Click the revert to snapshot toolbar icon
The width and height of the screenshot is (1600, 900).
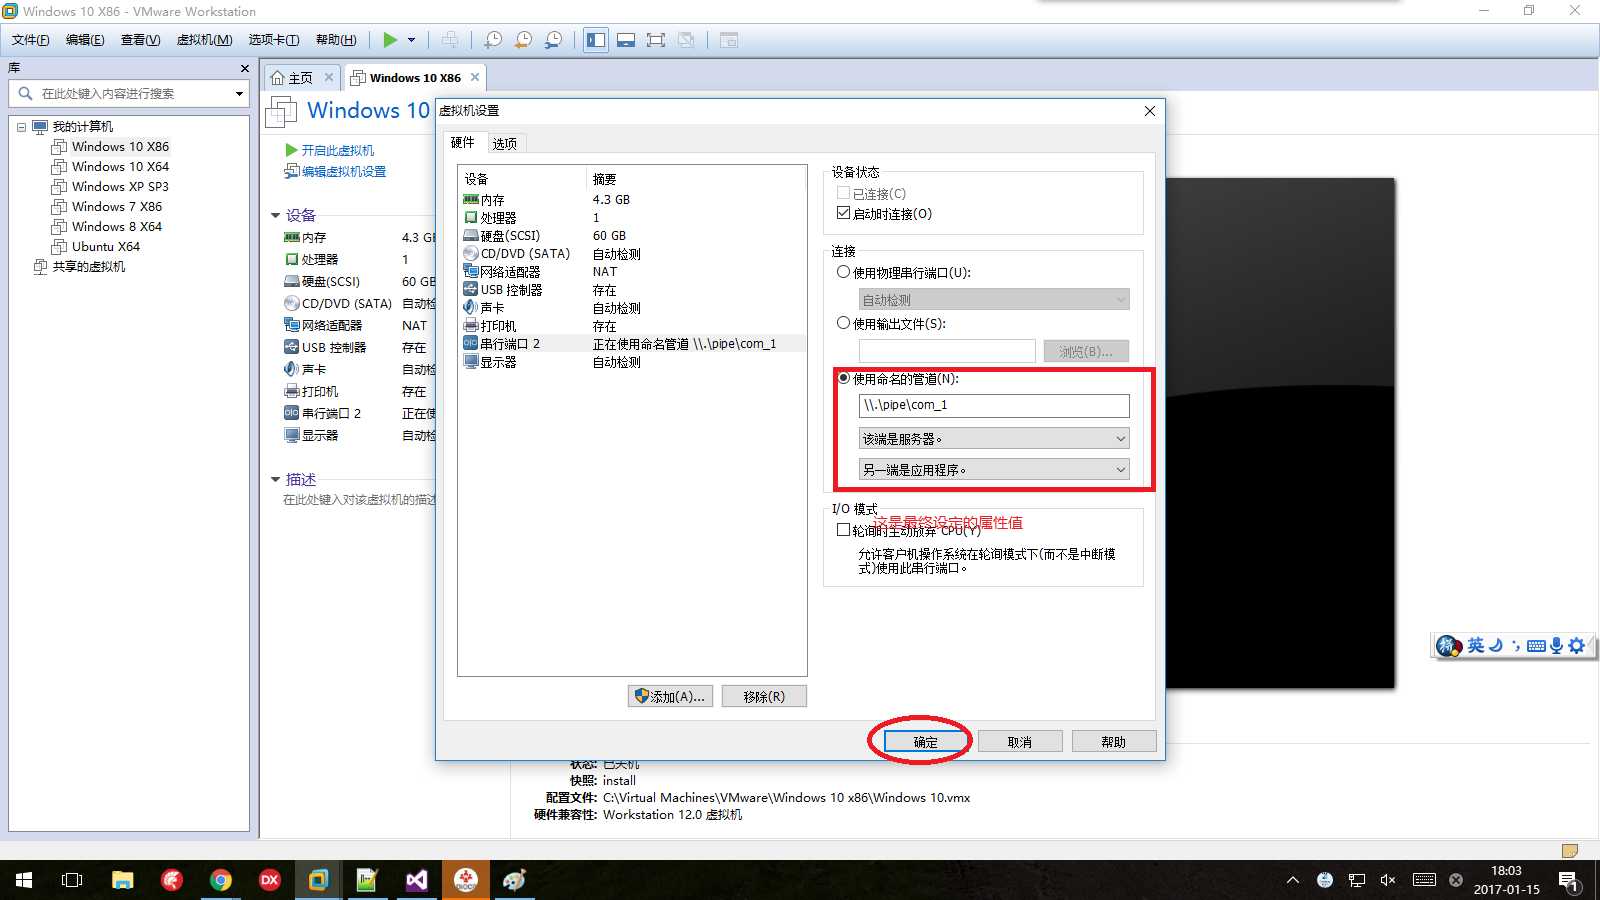(523, 40)
